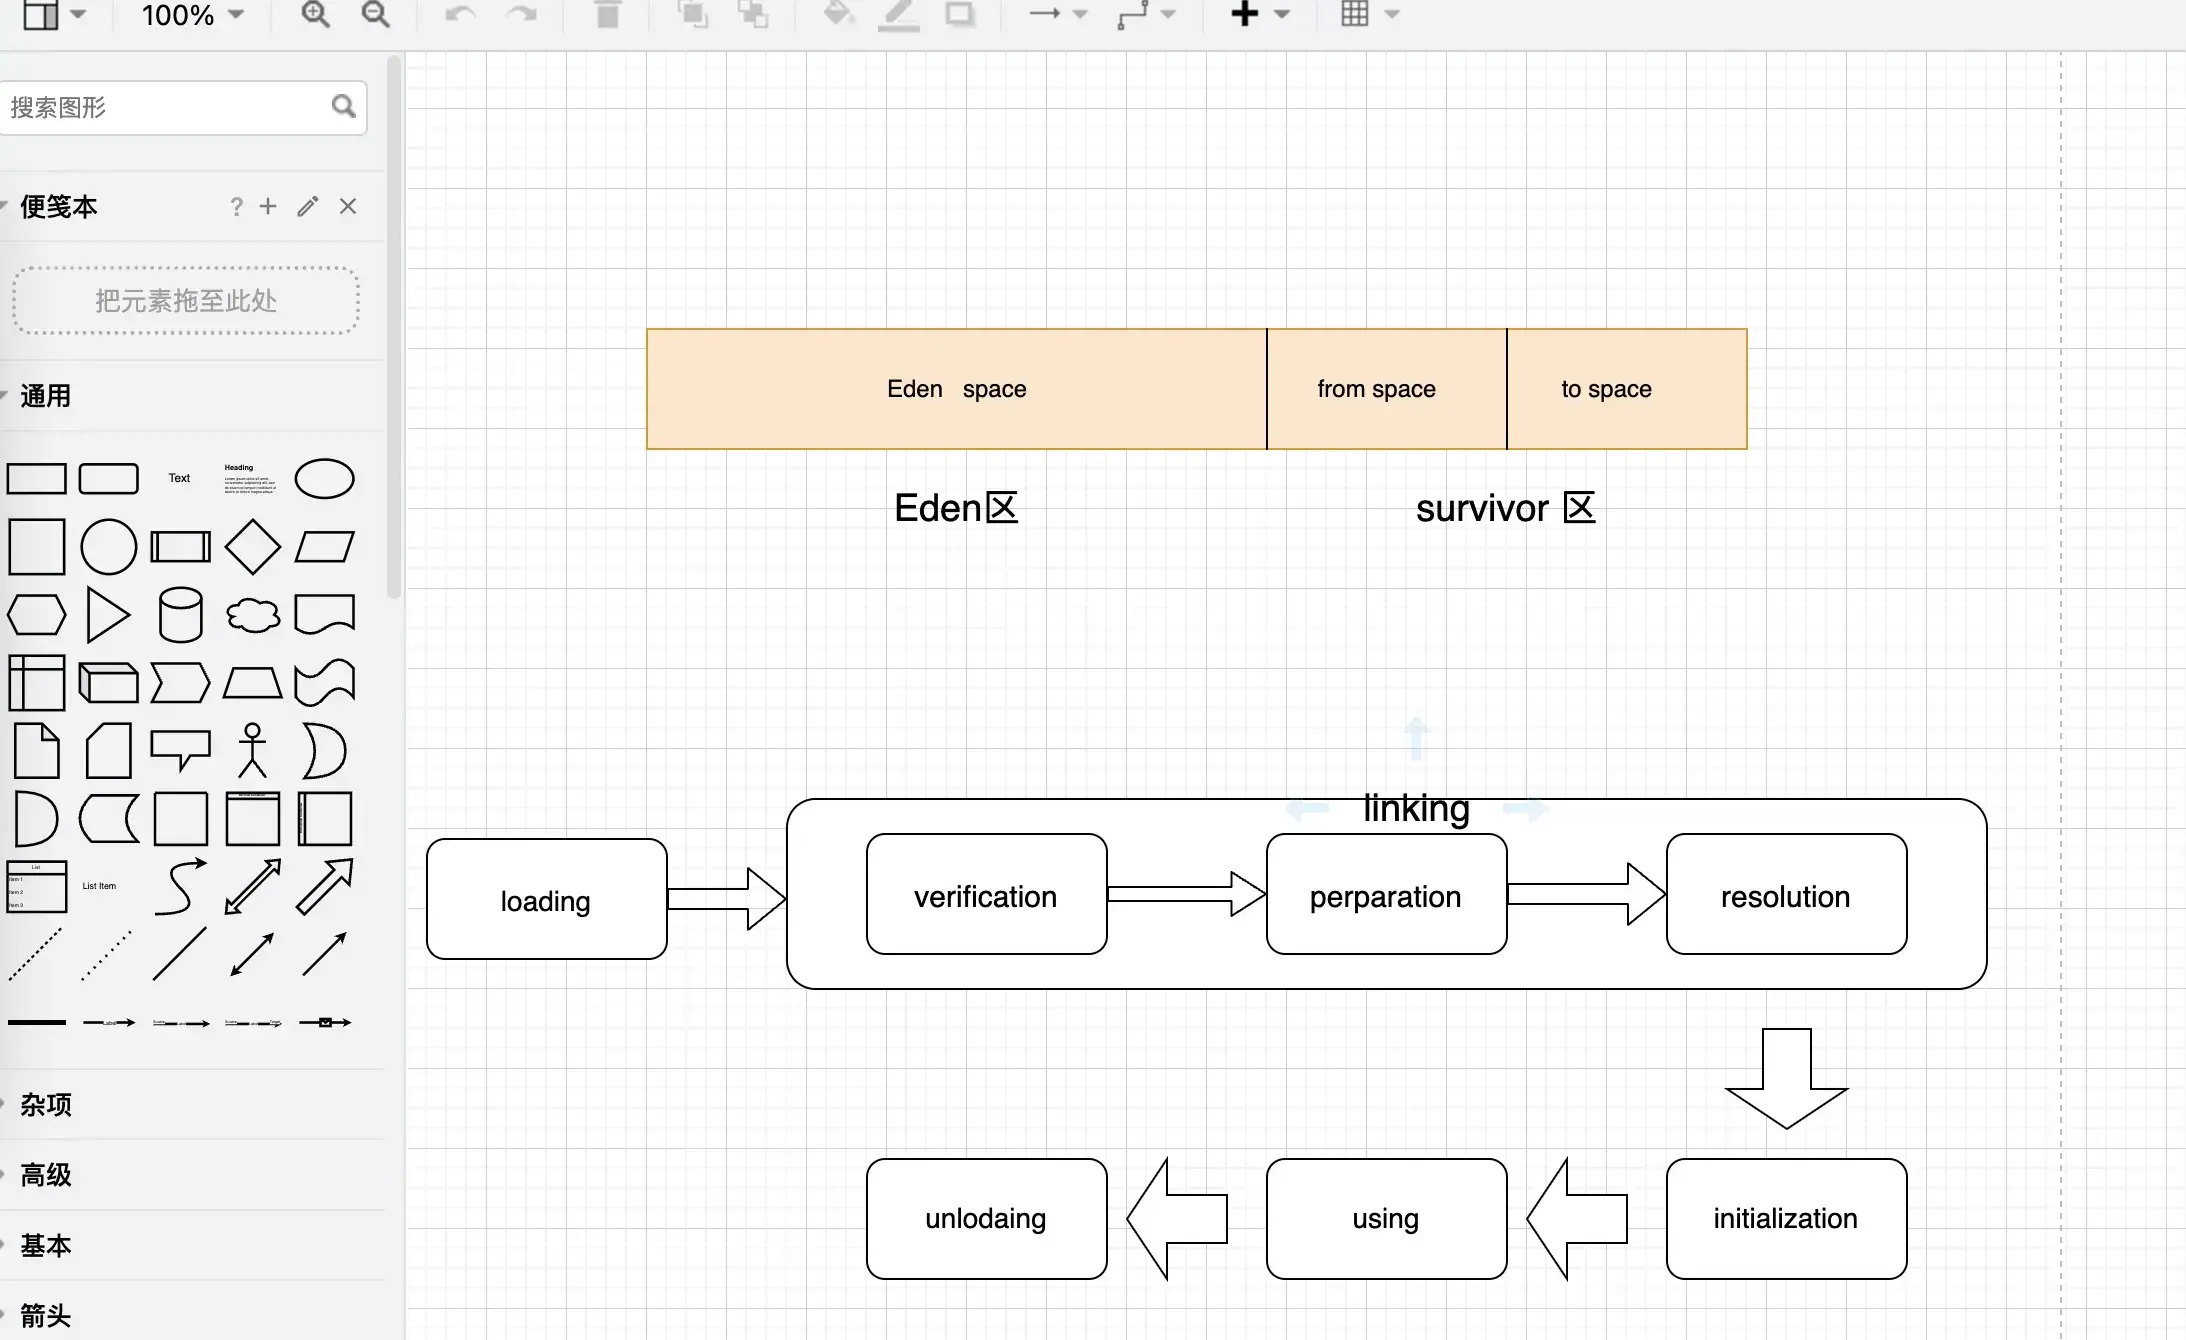Select the actor stick figure shape
Screen dimensions: 2186x1340
252,750
